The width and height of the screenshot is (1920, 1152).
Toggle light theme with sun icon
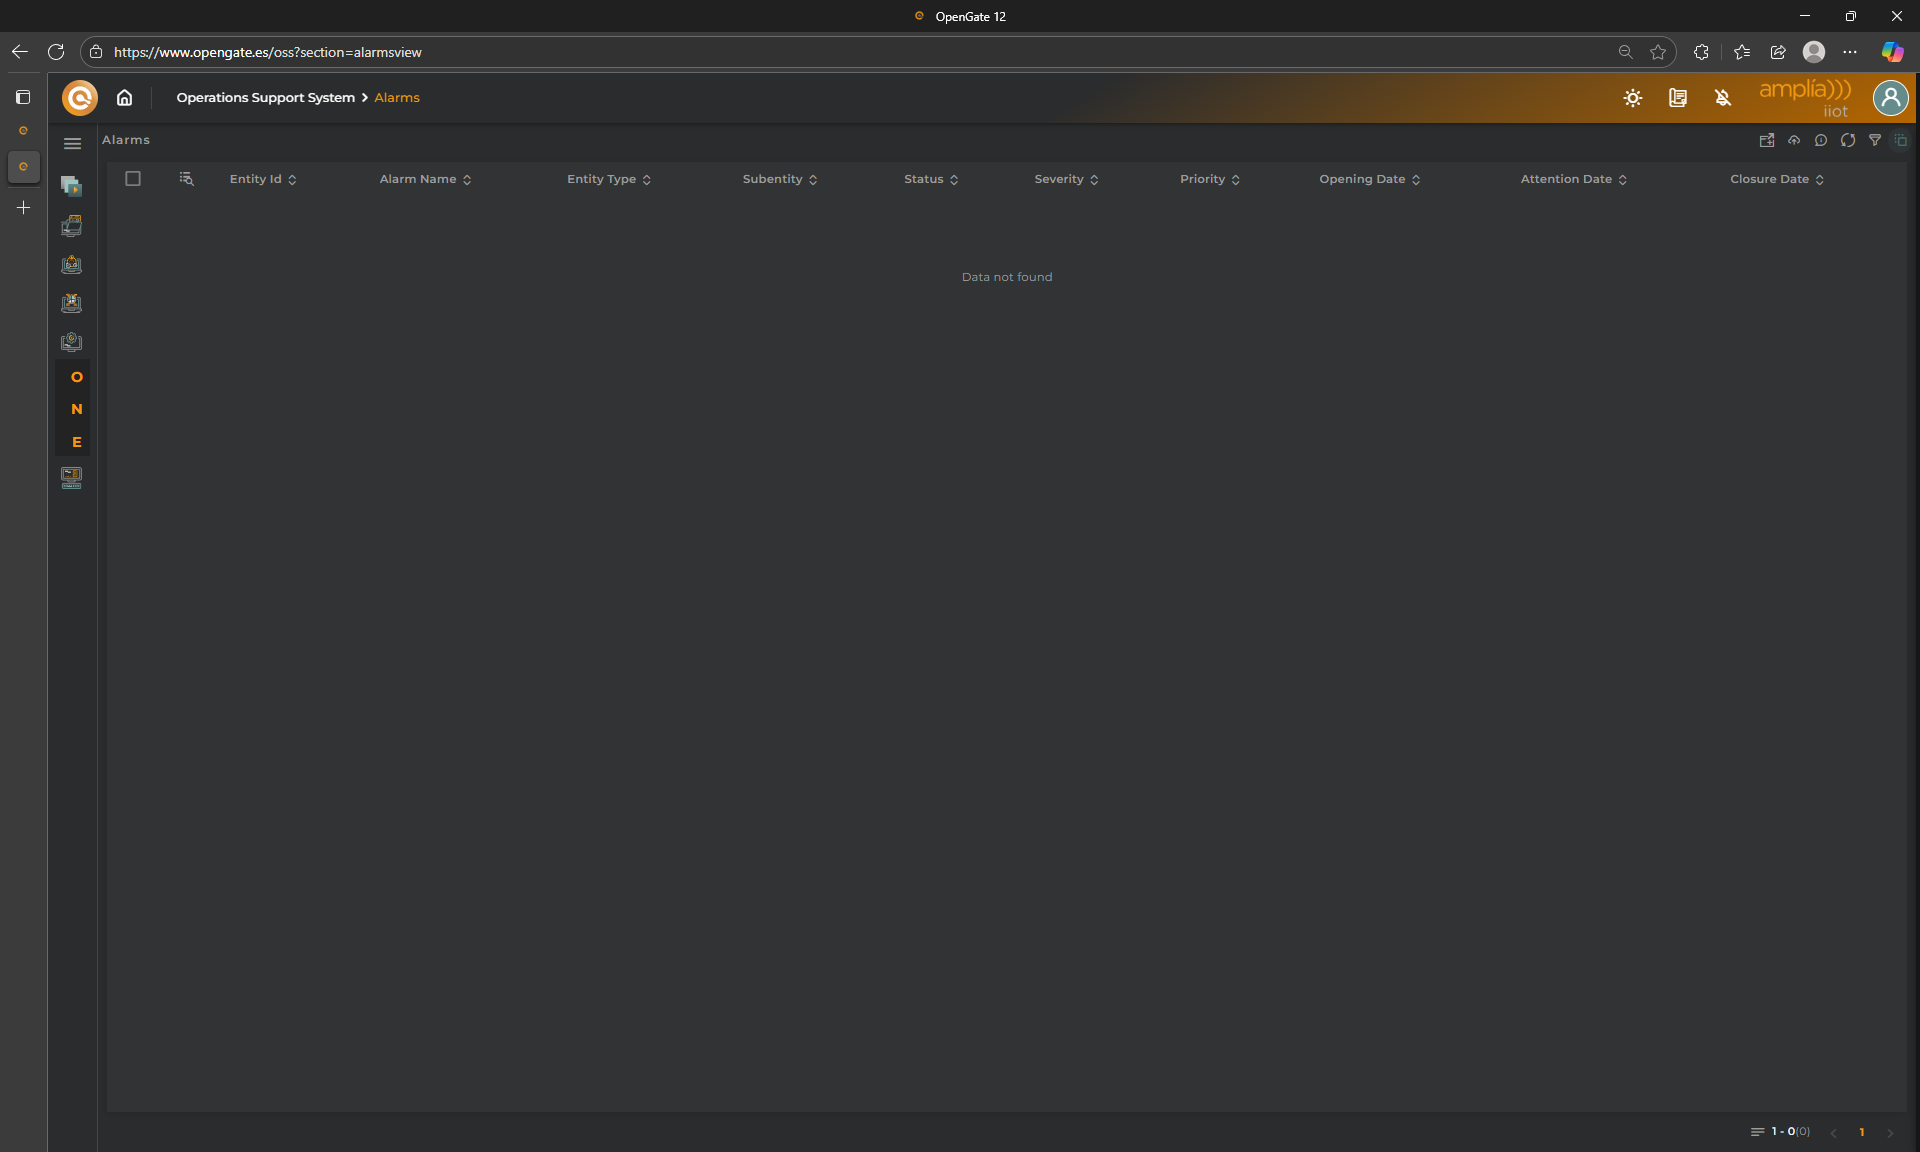[x=1633, y=98]
